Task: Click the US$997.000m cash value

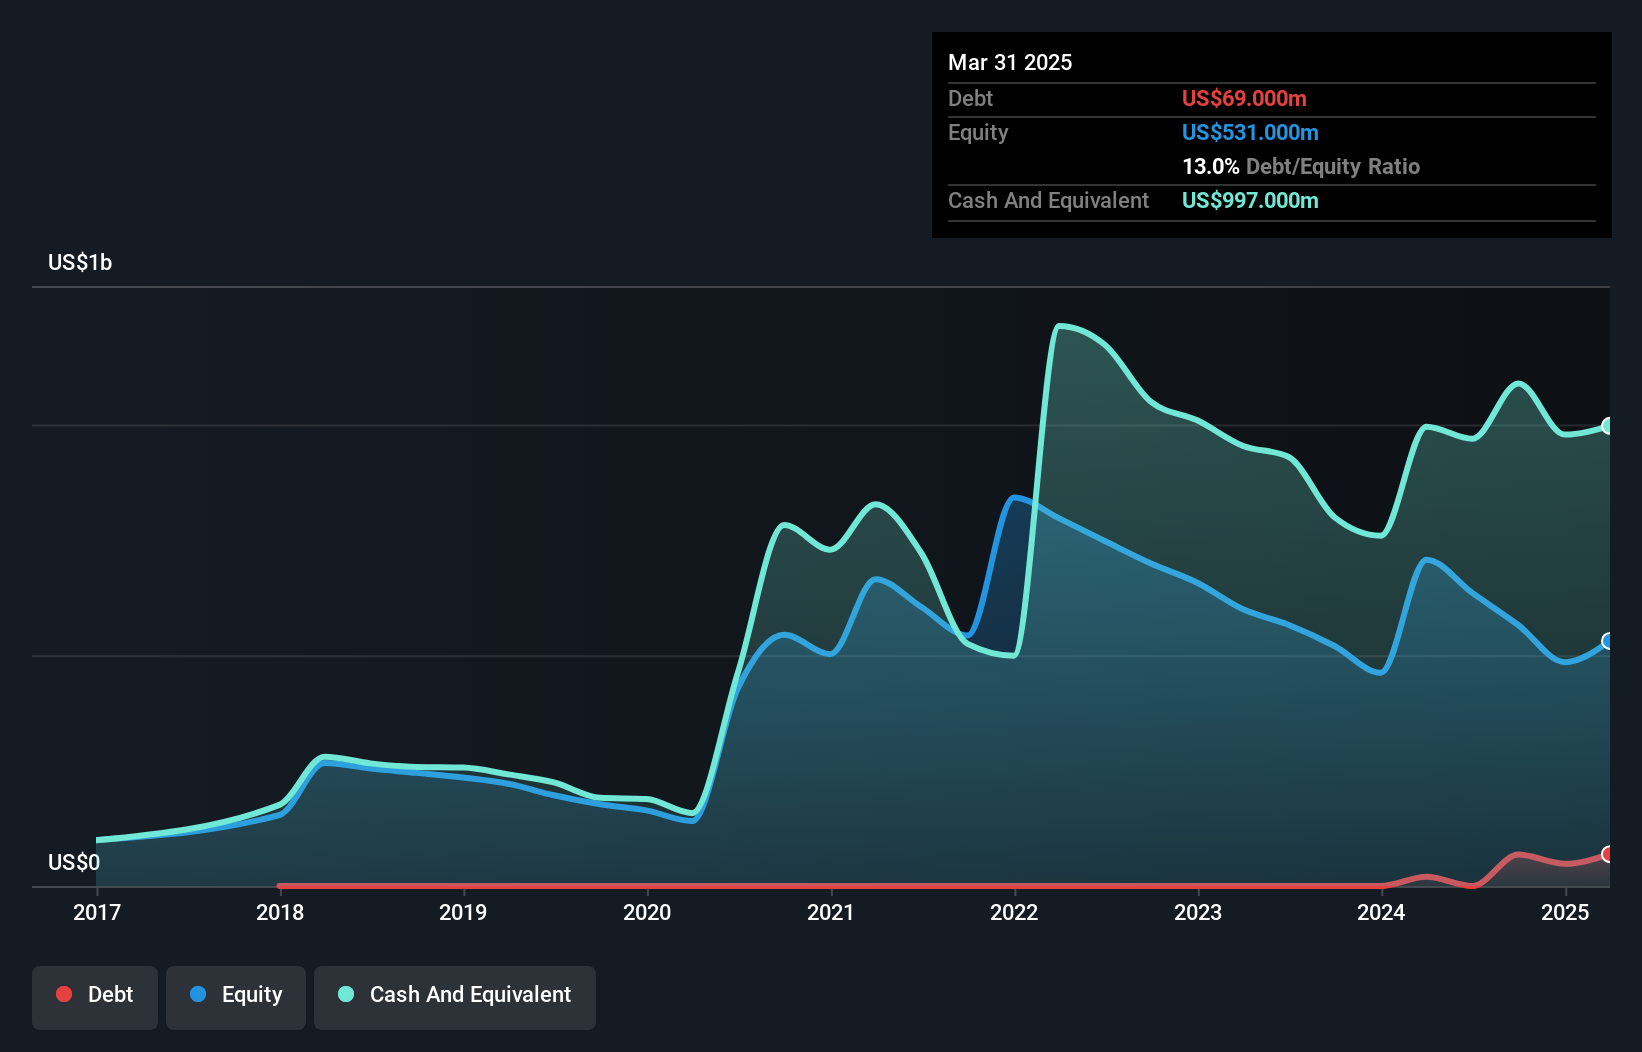Action: tap(1250, 200)
